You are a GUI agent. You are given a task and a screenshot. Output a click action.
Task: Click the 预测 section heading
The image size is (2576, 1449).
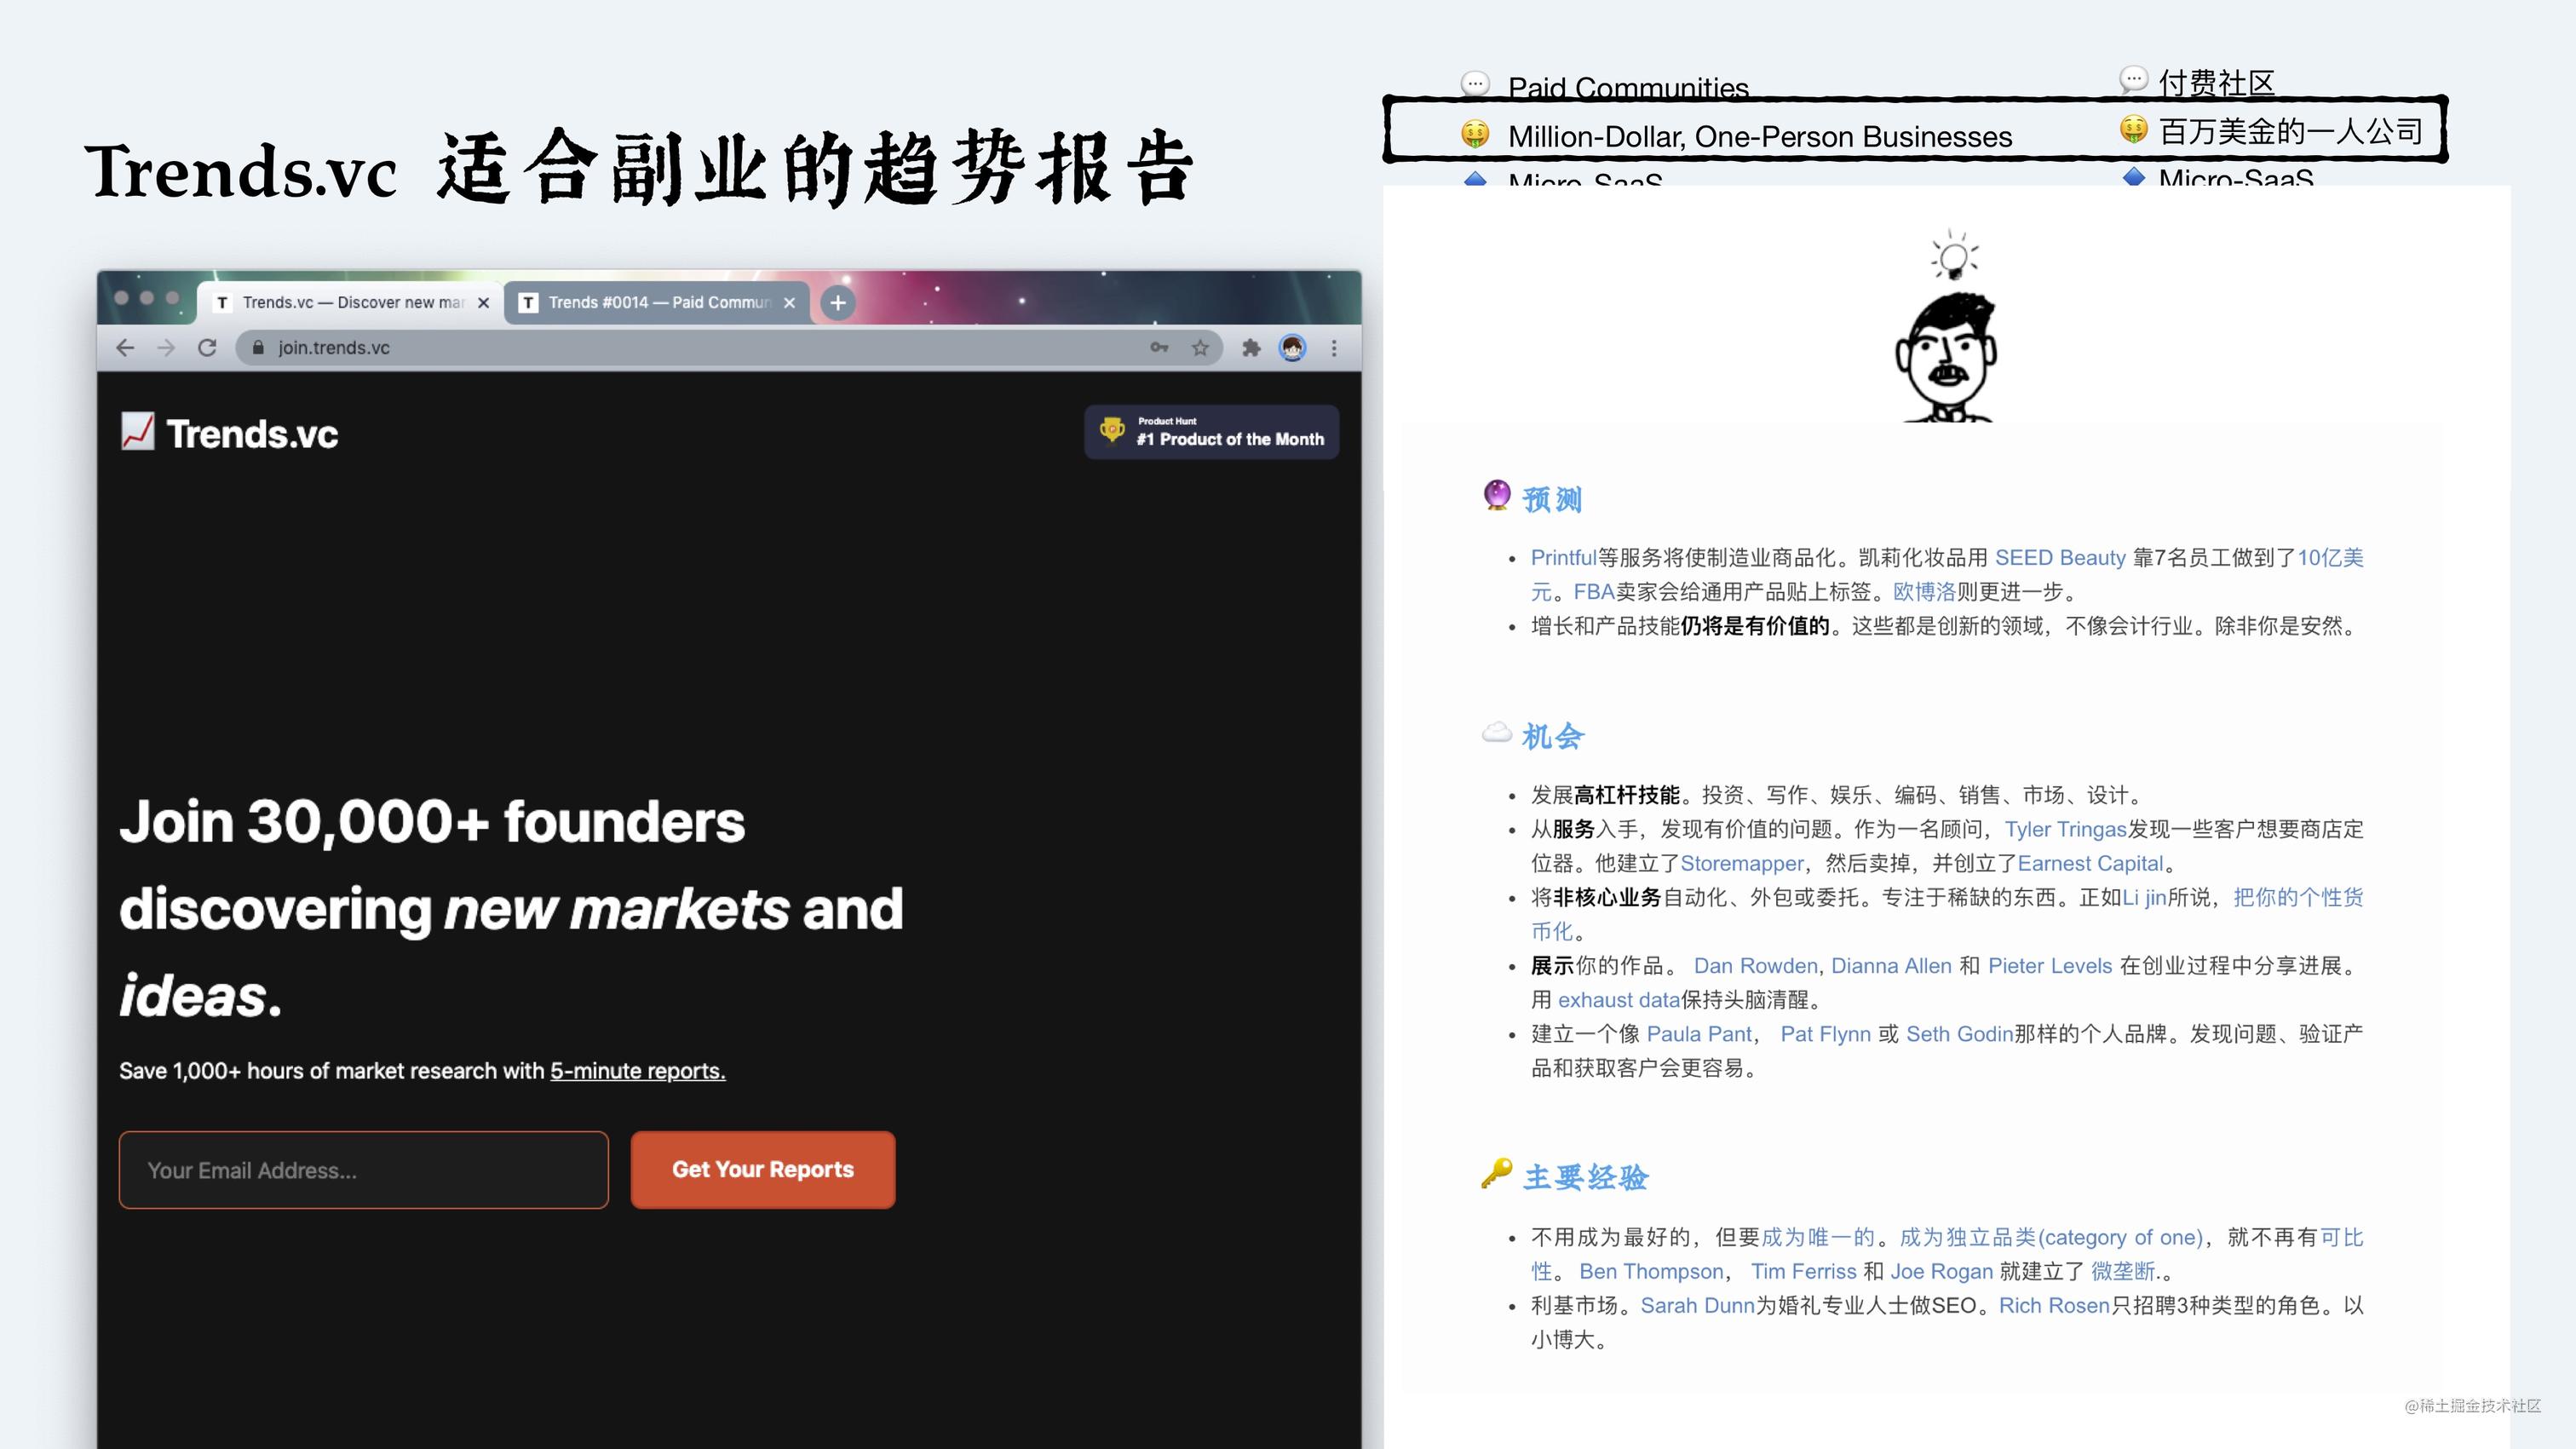click(x=1552, y=499)
